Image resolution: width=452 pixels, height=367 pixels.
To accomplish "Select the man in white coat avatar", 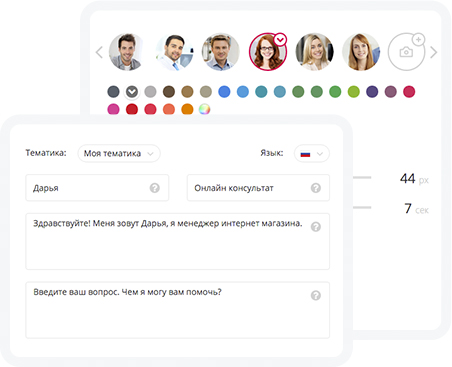I will [x=174, y=52].
